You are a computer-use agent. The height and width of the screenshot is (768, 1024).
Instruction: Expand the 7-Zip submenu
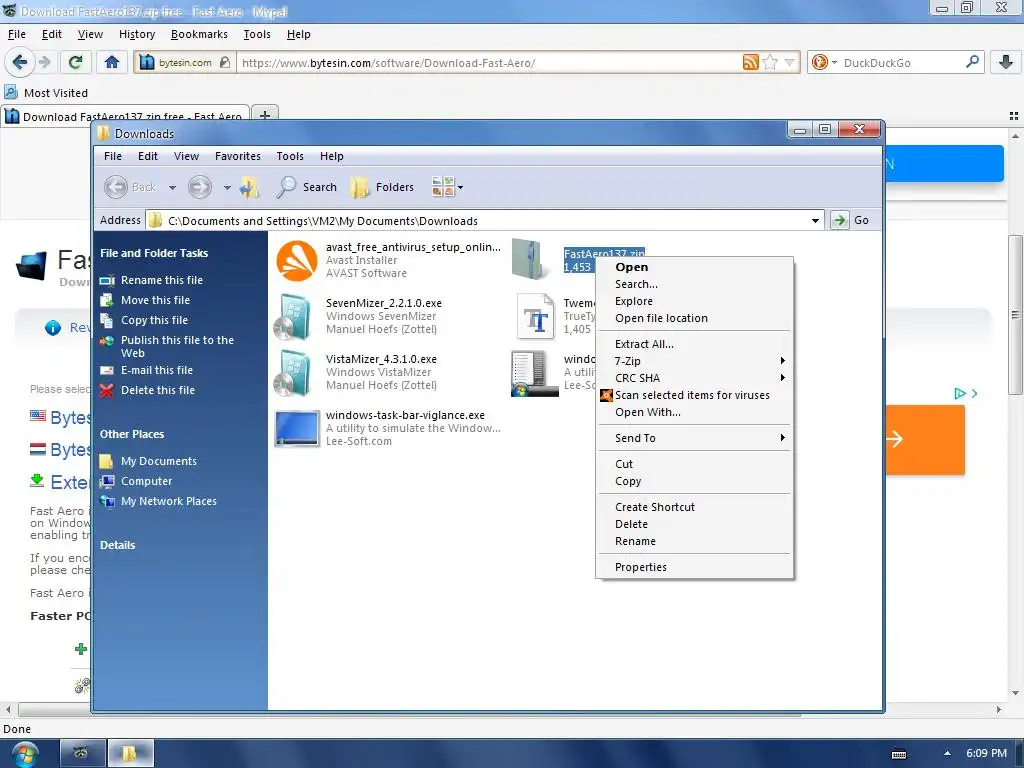tap(695, 361)
